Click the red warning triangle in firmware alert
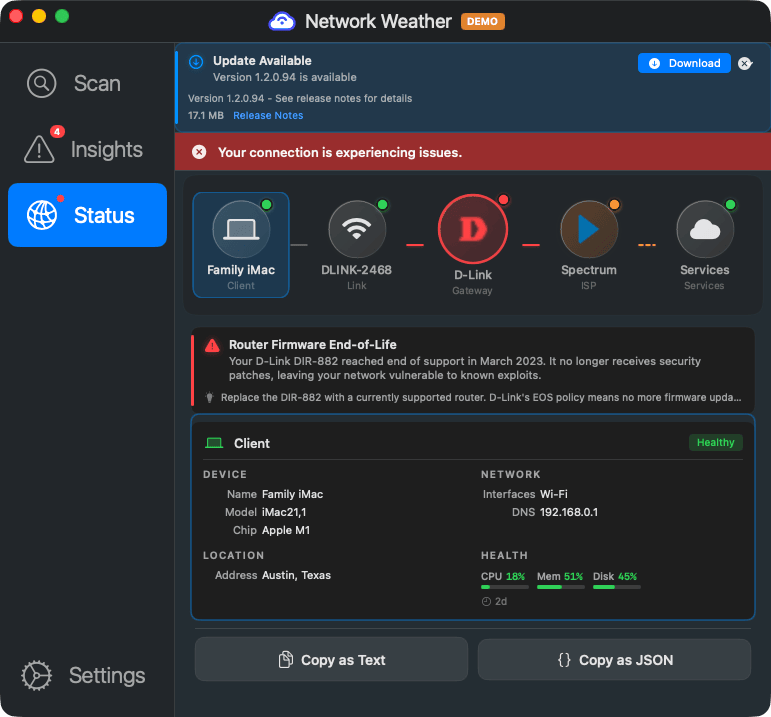Screen dimensions: 771x717 [x=212, y=346]
